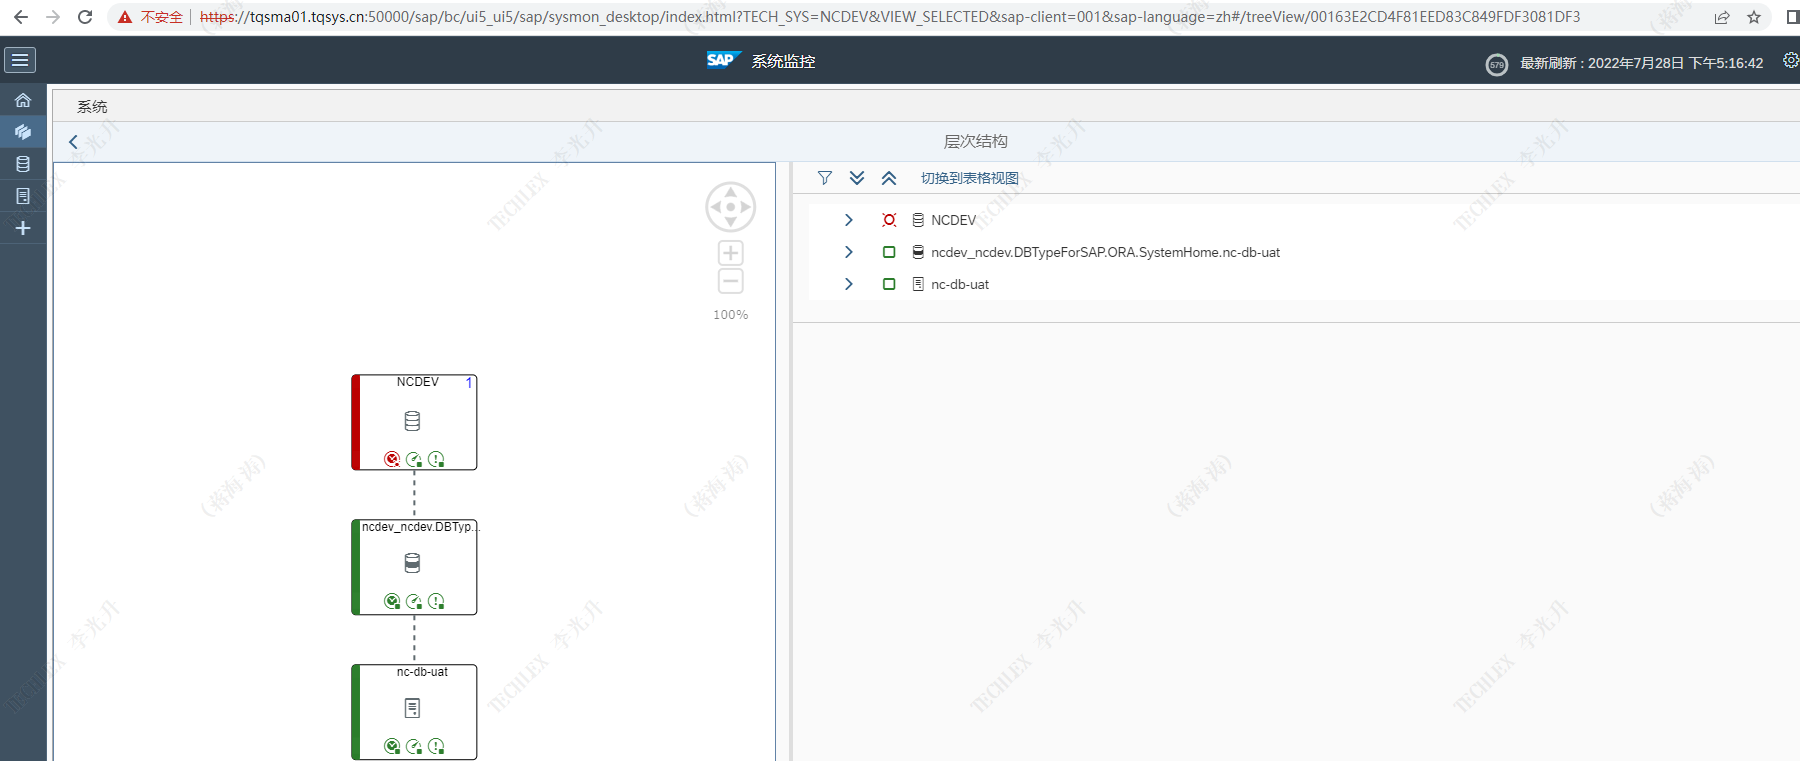
Task: Select ncdev_ncdev.DBTypeForSAP.ORA.SystemHome.nc-db-uat row
Action: [1105, 252]
